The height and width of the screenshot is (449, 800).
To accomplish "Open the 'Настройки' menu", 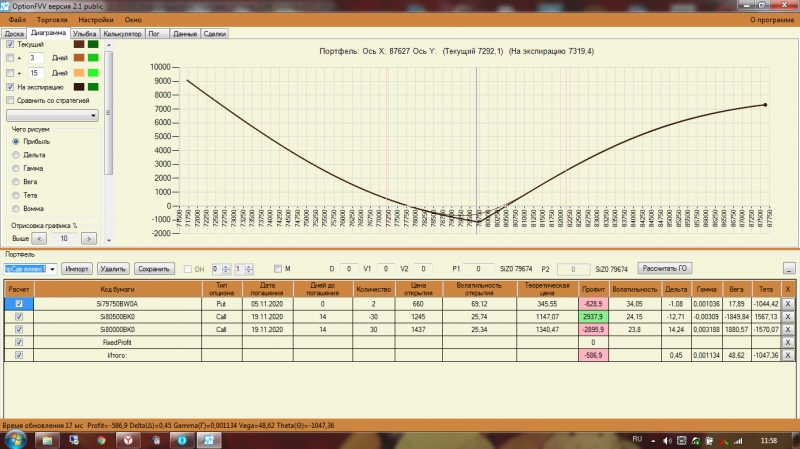I will click(x=96, y=20).
